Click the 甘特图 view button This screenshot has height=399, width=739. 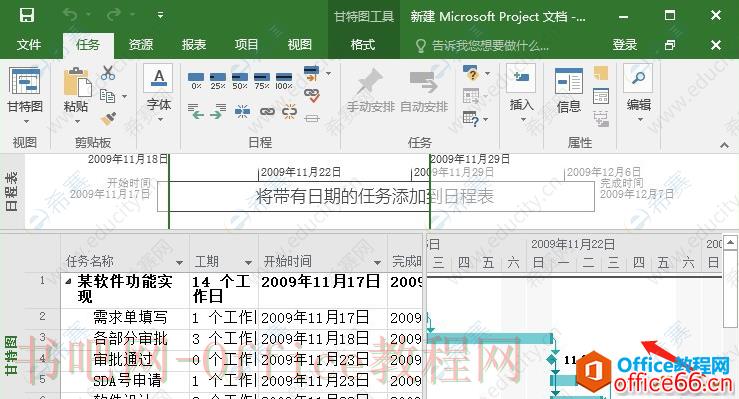25,90
